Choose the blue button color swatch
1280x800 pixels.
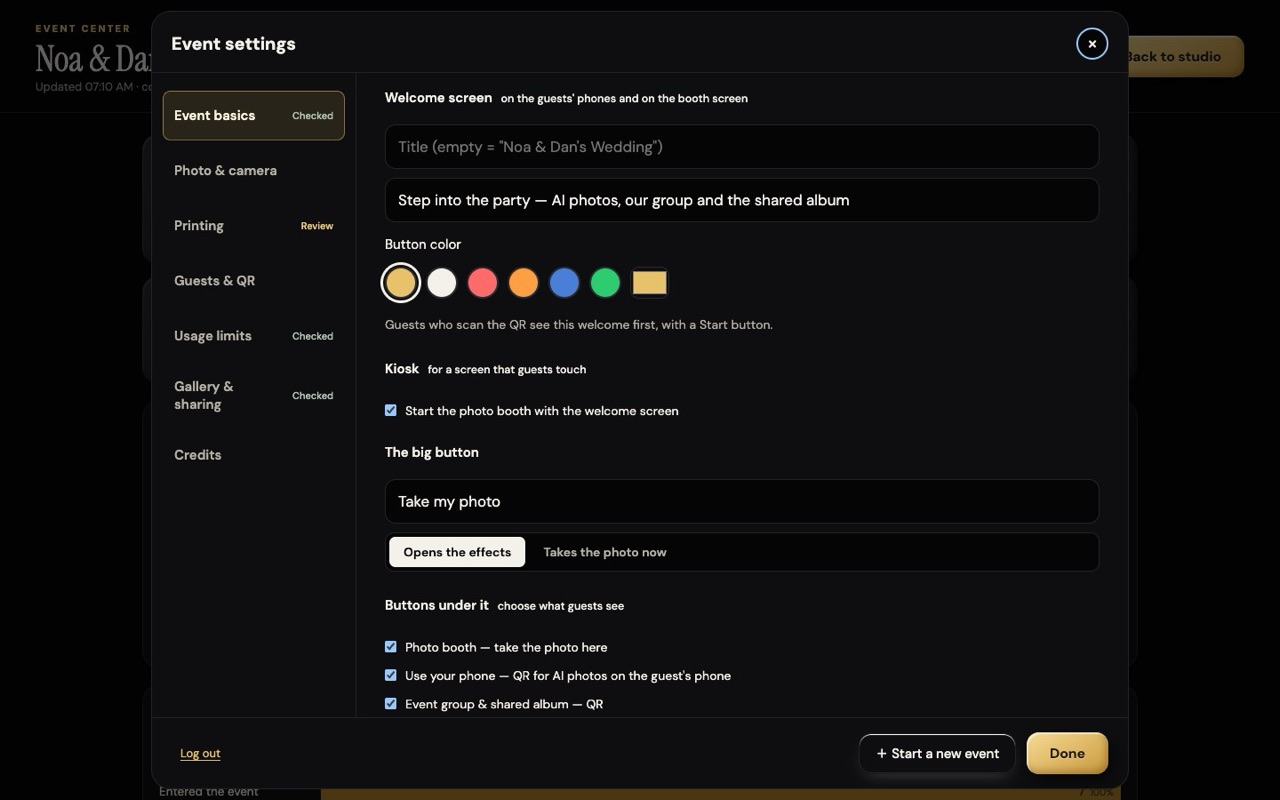564,283
